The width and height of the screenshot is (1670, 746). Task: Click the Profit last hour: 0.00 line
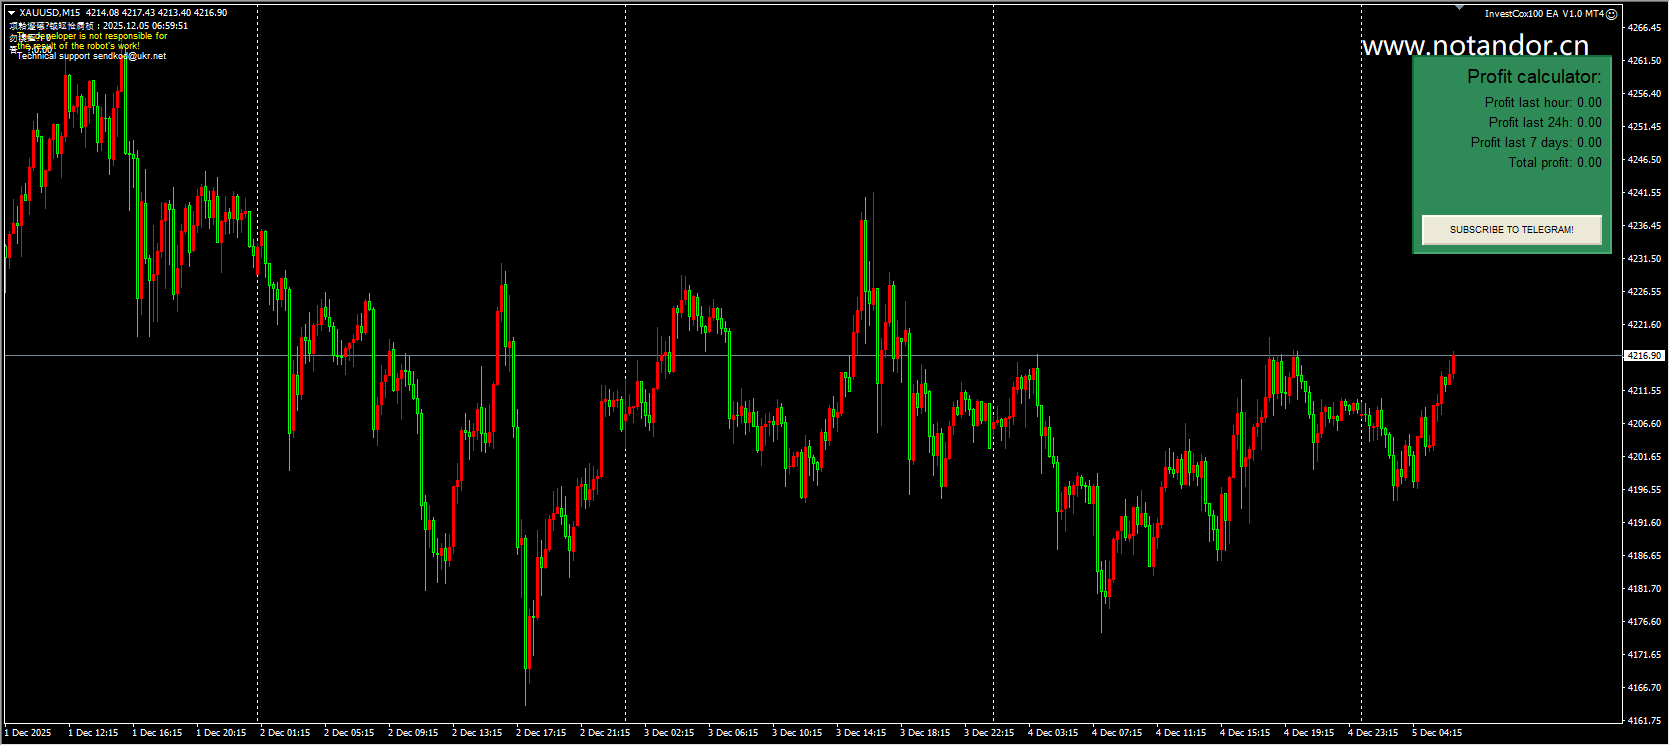tap(1543, 103)
